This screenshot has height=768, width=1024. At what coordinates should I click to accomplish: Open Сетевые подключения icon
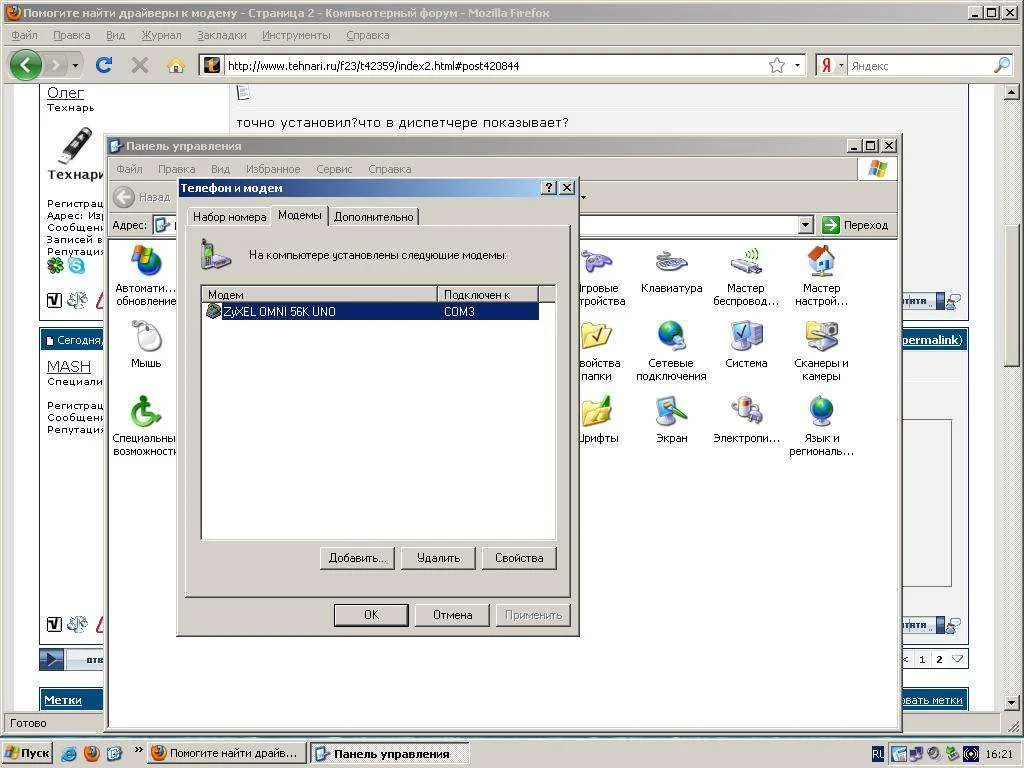(x=671, y=342)
